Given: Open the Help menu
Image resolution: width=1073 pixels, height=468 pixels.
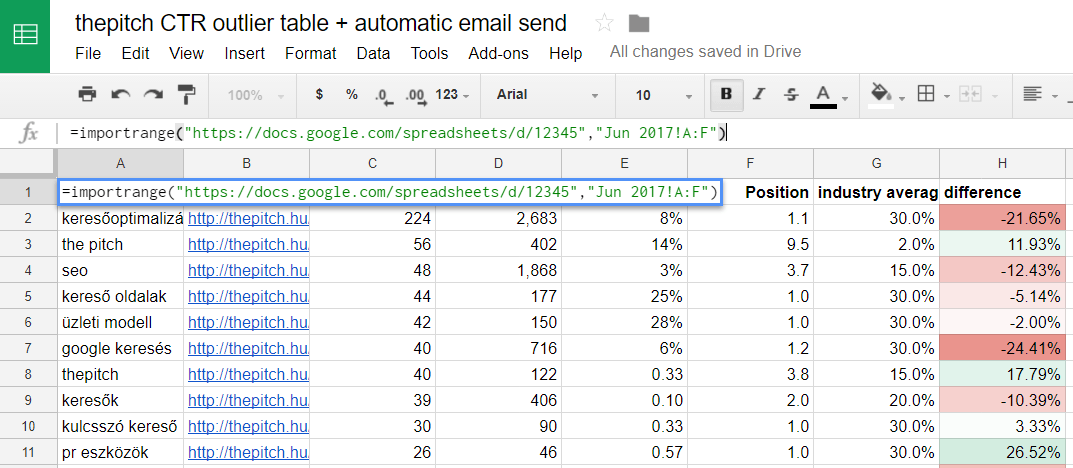Looking at the screenshot, I should 566,53.
